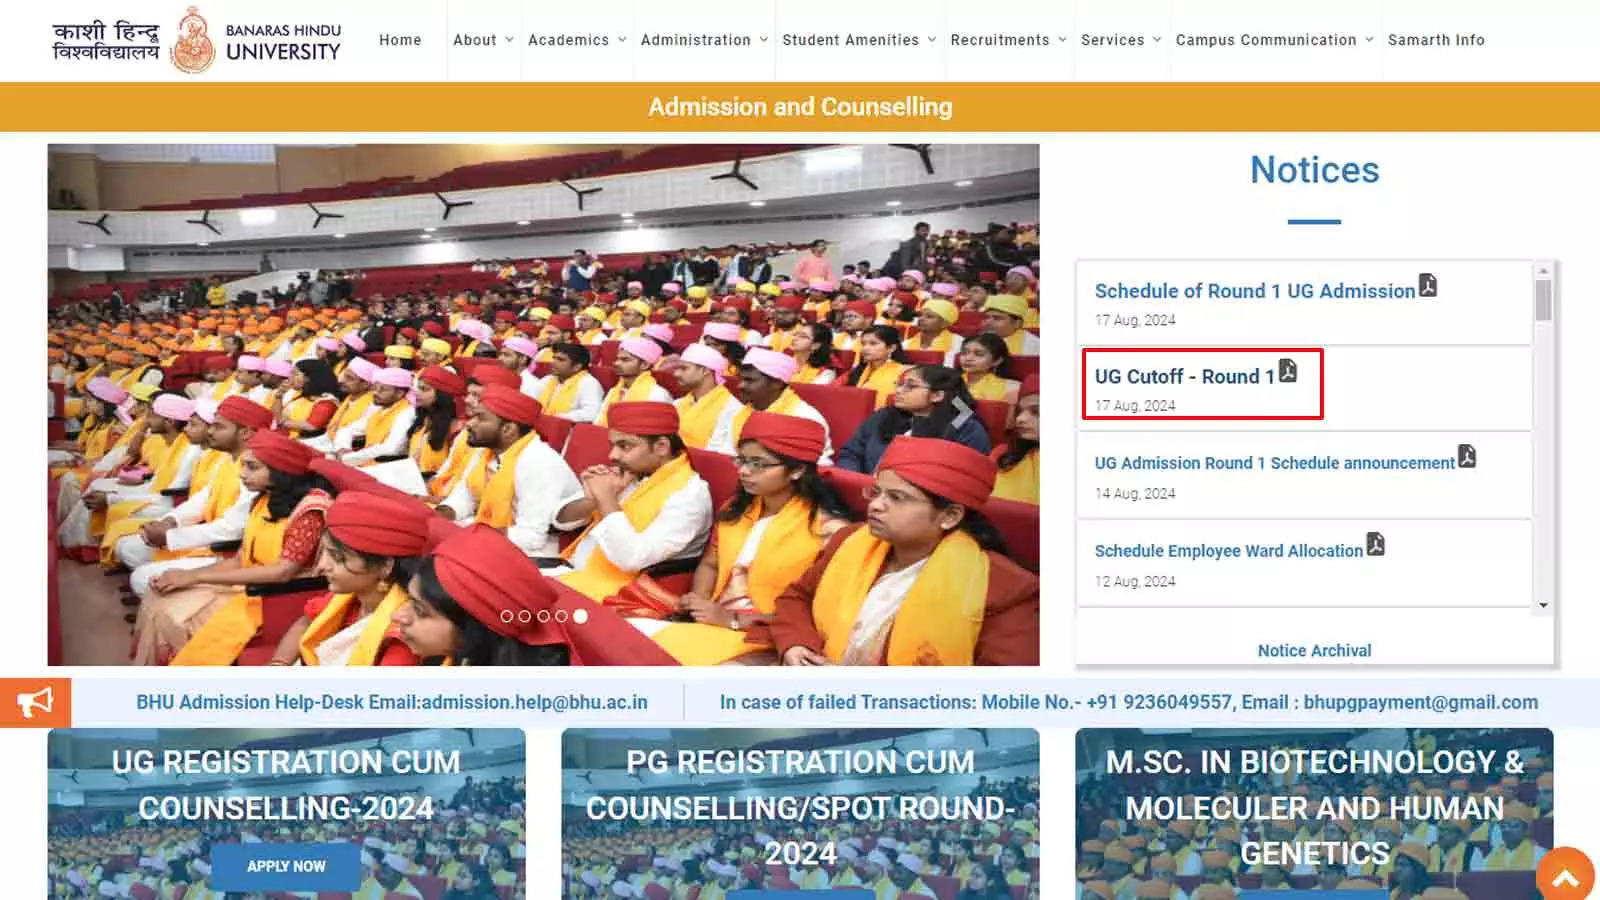The image size is (1600, 900).
Task: Click the megaphone announcement icon
Action: click(35, 703)
